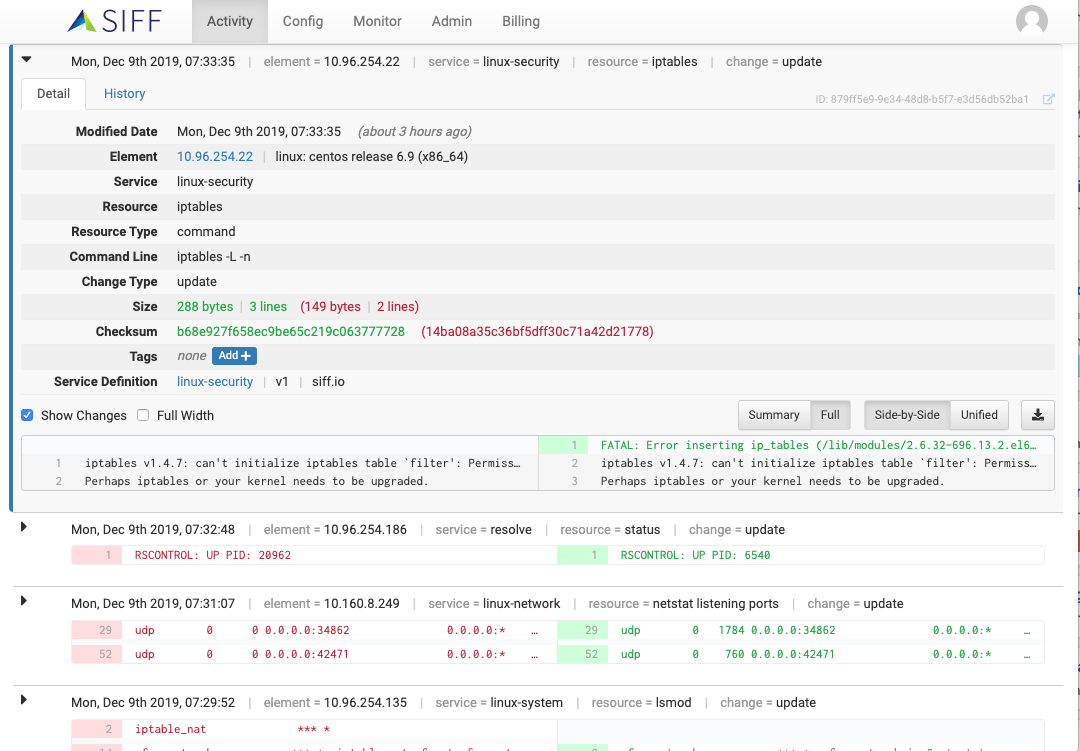Image resolution: width=1080 pixels, height=751 pixels.
Task: Click the '3 lines' size value
Action: pos(268,307)
